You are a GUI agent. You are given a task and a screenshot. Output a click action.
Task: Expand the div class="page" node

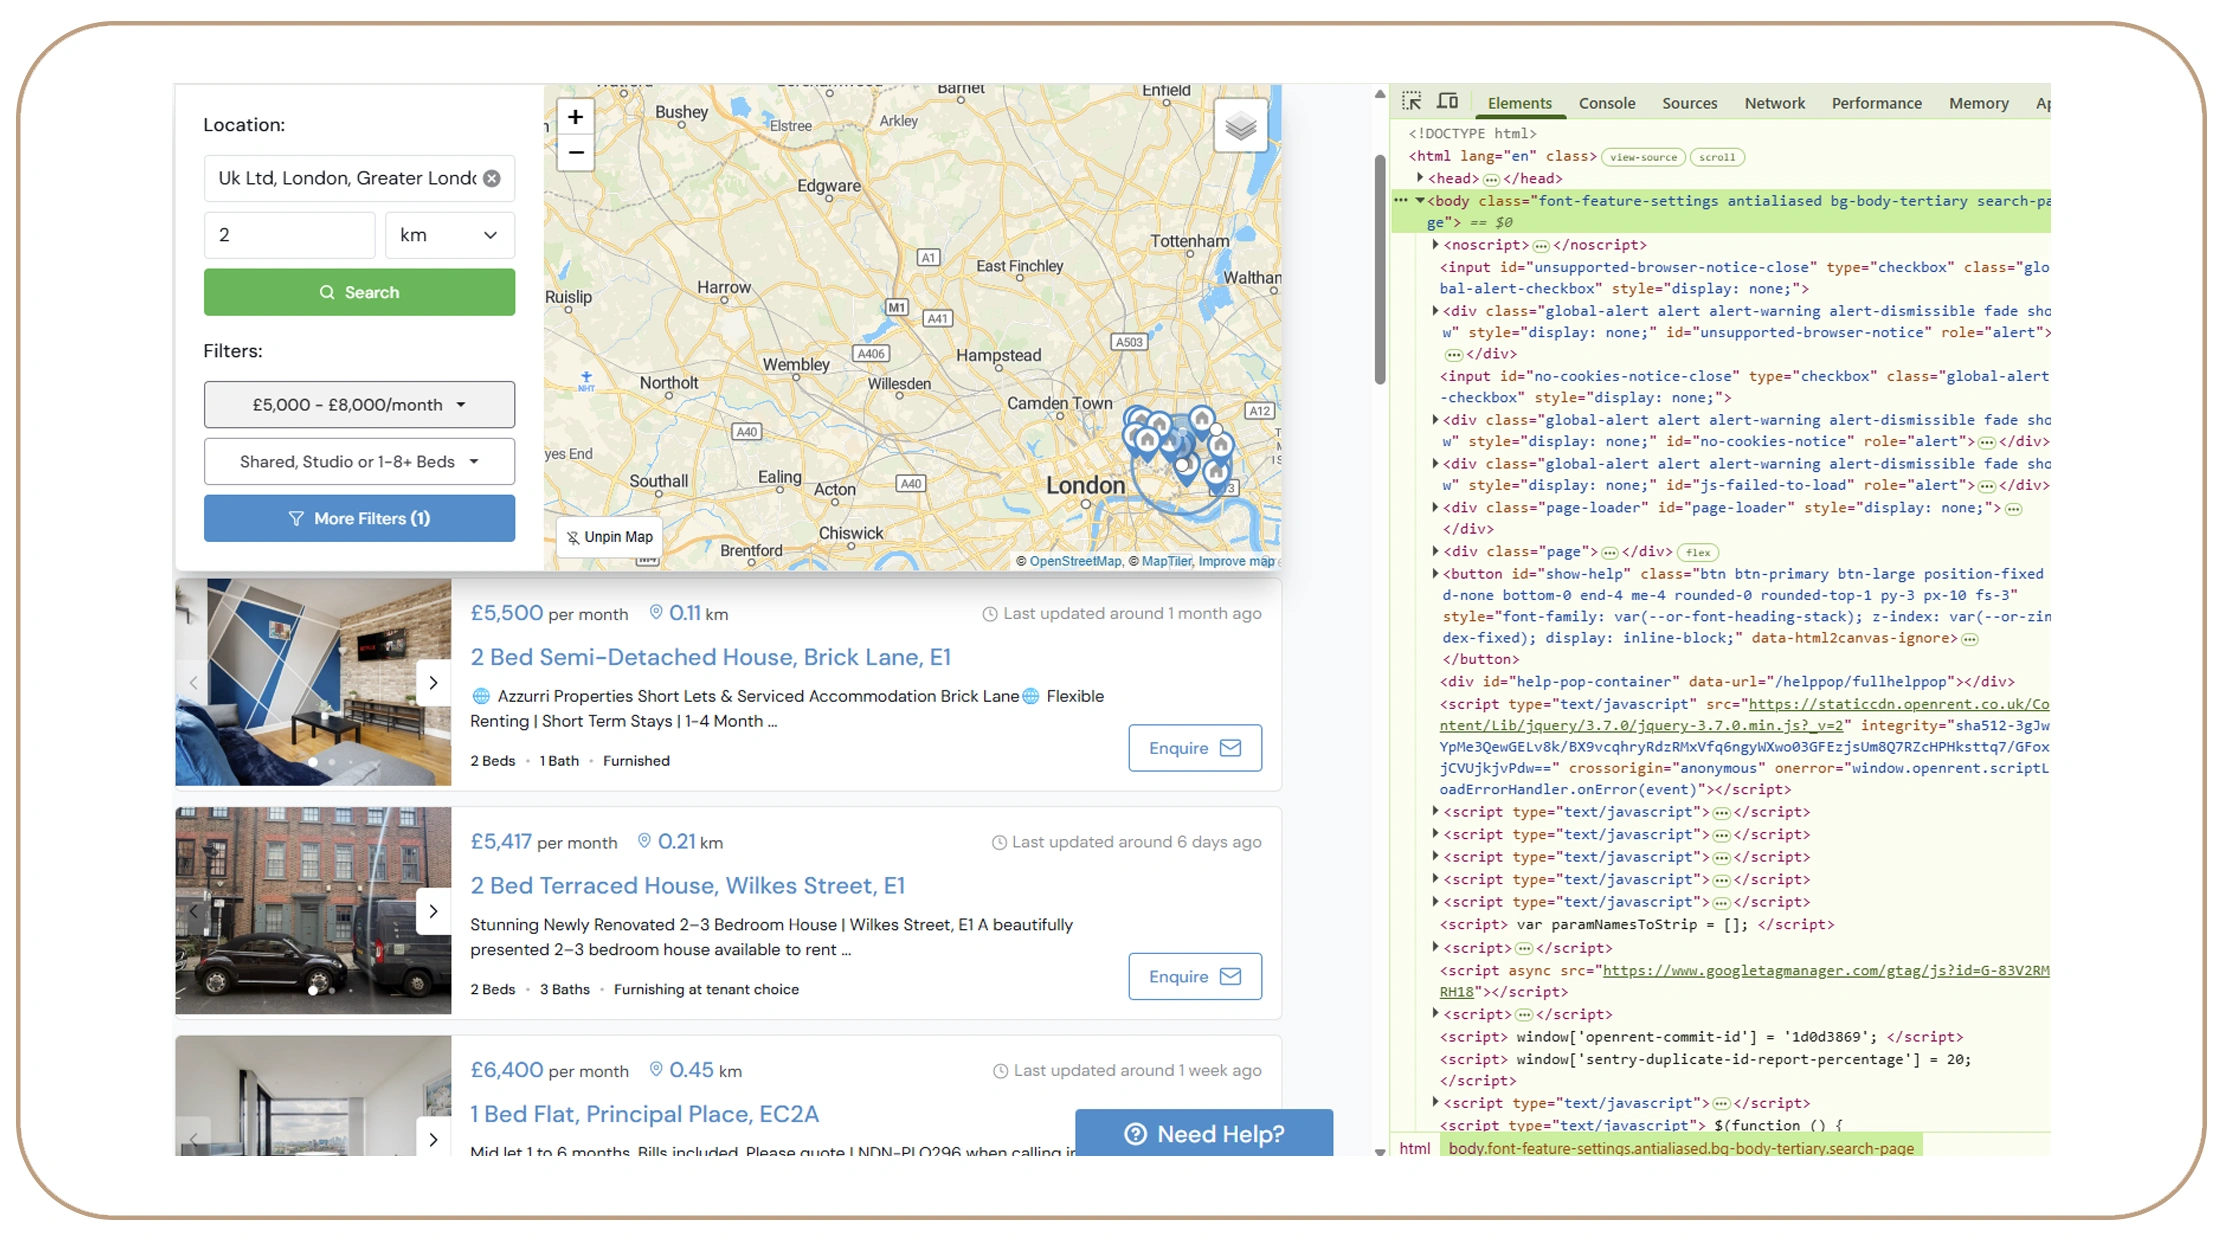pyautogui.click(x=1435, y=551)
